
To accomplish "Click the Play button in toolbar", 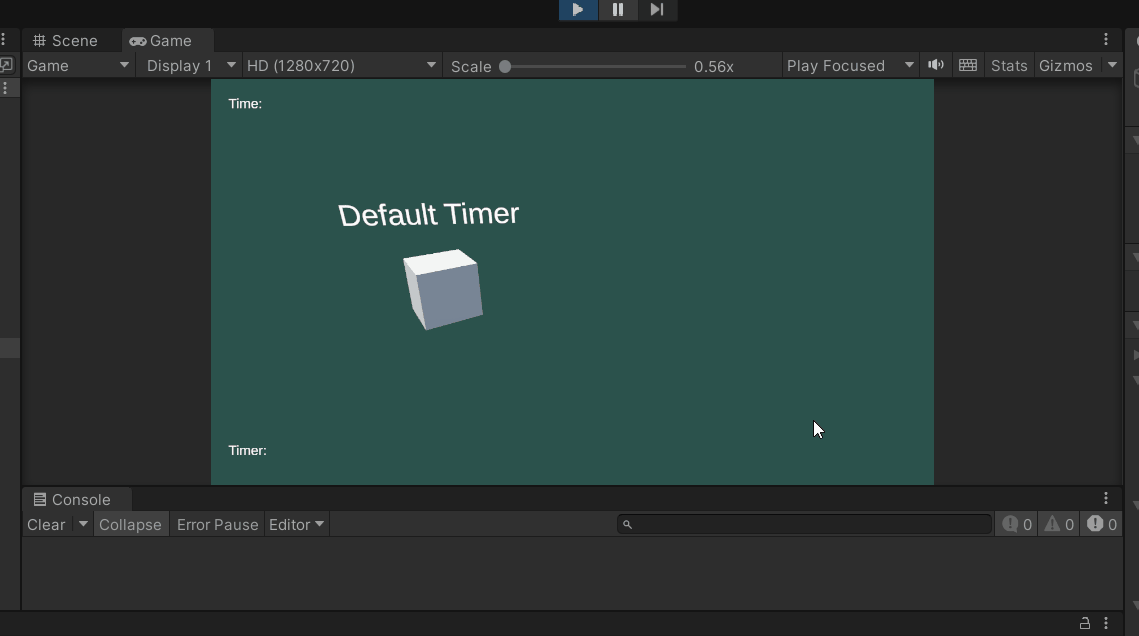I will (x=578, y=9).
